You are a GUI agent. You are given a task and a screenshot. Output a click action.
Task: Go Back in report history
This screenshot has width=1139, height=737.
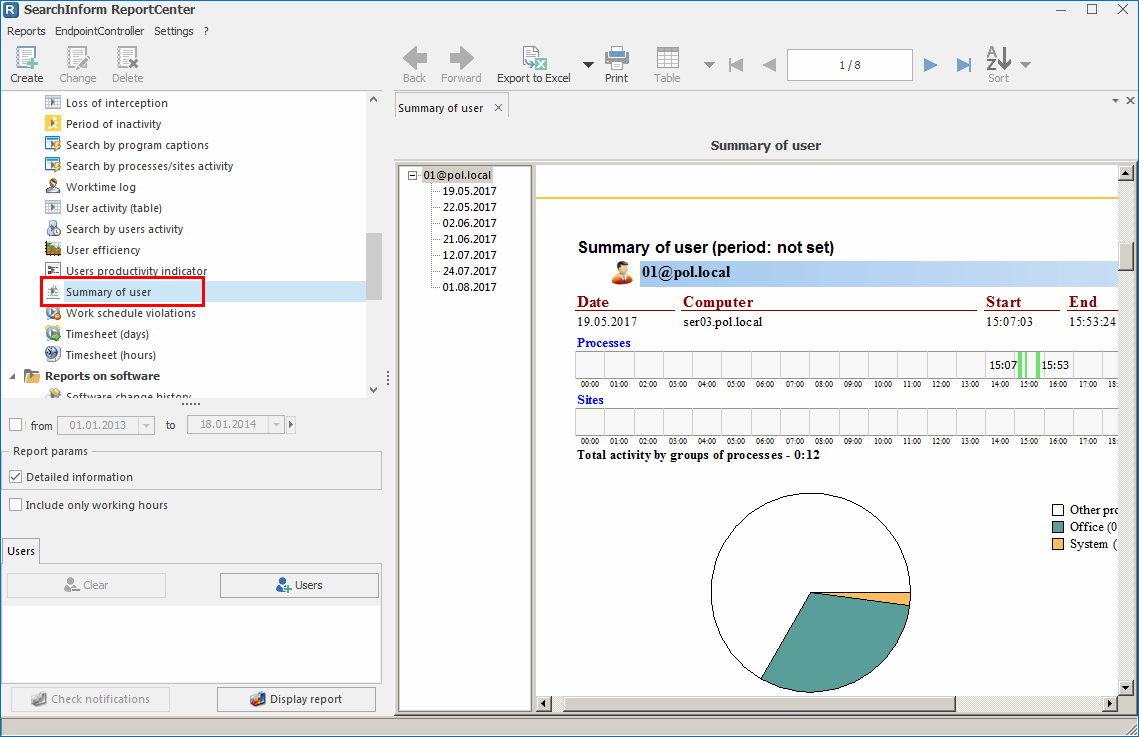[x=415, y=58]
